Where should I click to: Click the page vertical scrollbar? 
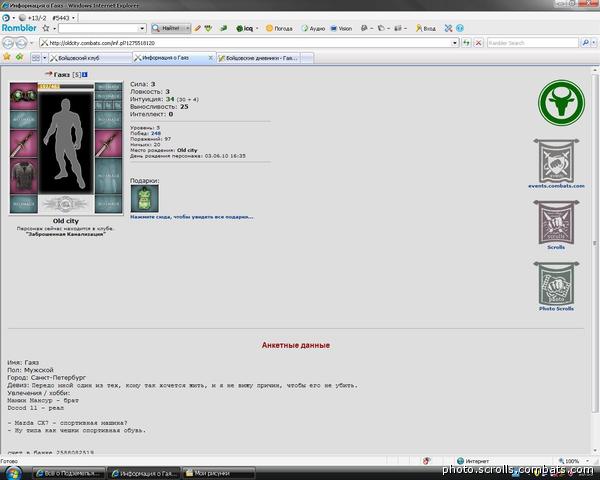pos(595,242)
